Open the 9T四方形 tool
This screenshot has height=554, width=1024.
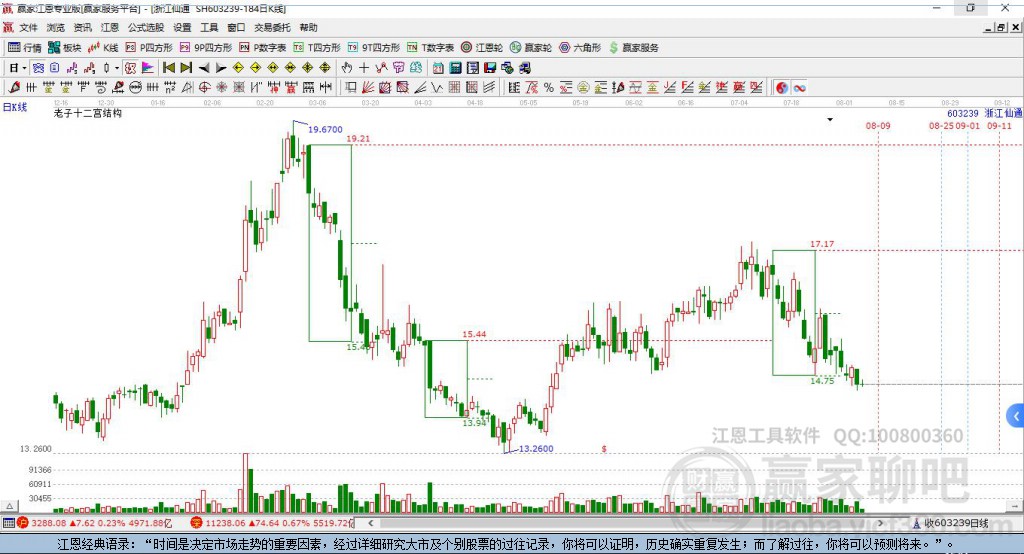374,48
